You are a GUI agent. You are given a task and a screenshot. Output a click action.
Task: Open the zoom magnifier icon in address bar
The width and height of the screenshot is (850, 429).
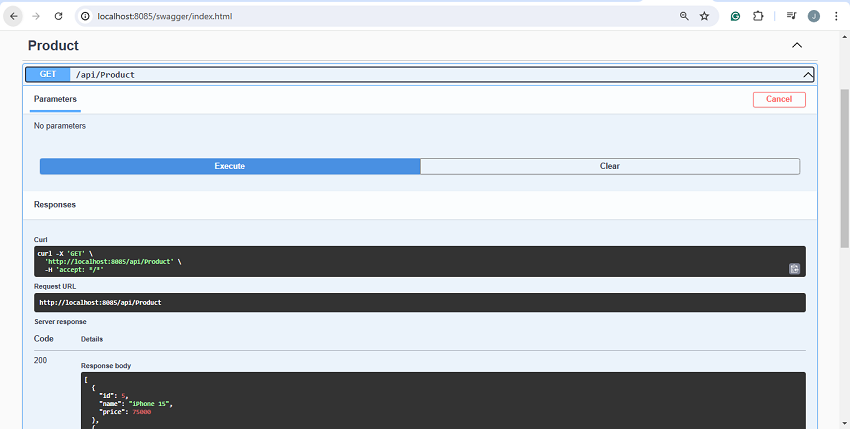point(684,16)
